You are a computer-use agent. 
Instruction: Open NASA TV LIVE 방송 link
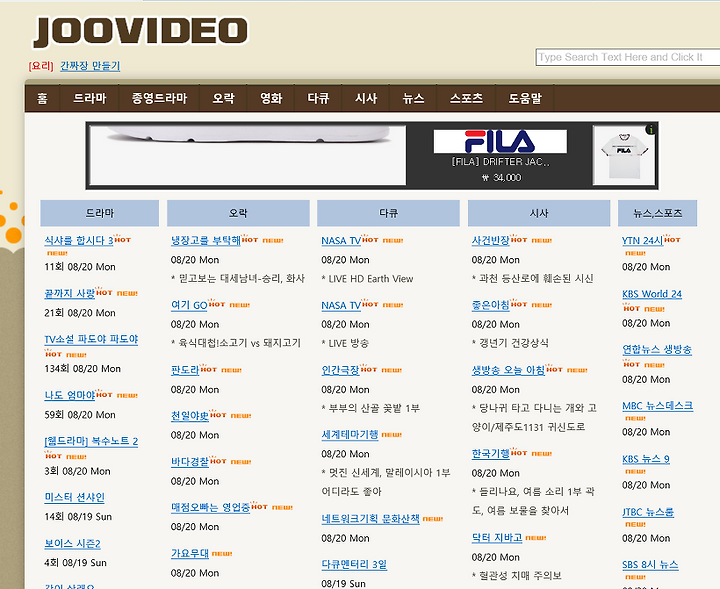[x=341, y=305]
